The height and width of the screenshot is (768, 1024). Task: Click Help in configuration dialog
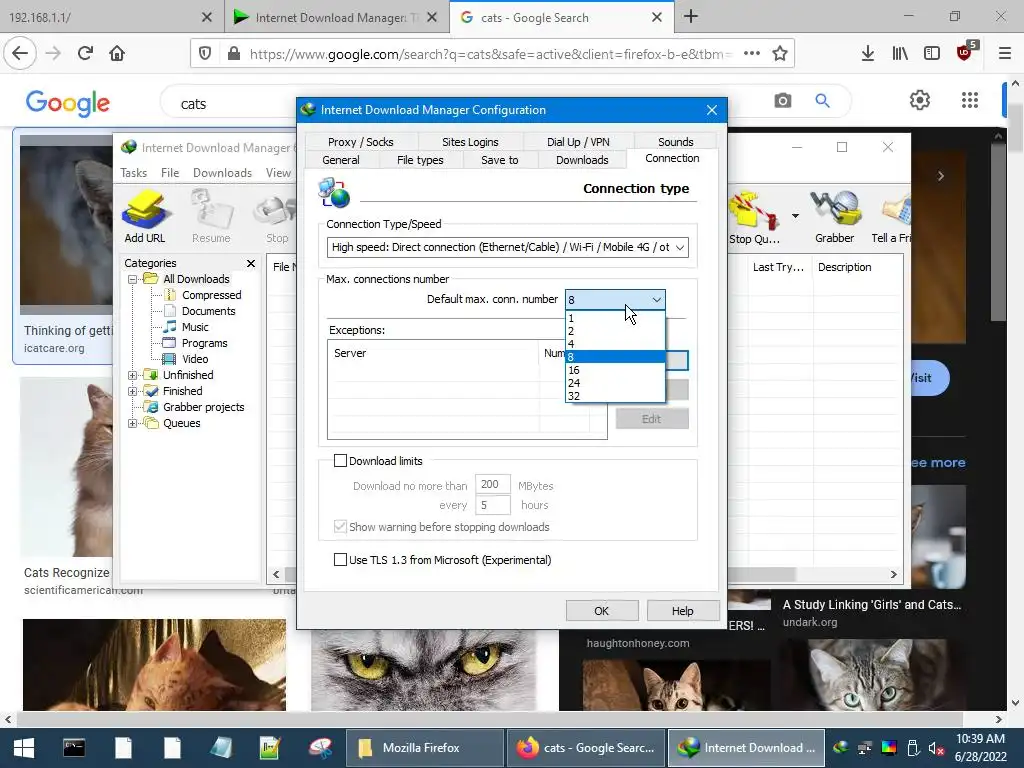682,611
